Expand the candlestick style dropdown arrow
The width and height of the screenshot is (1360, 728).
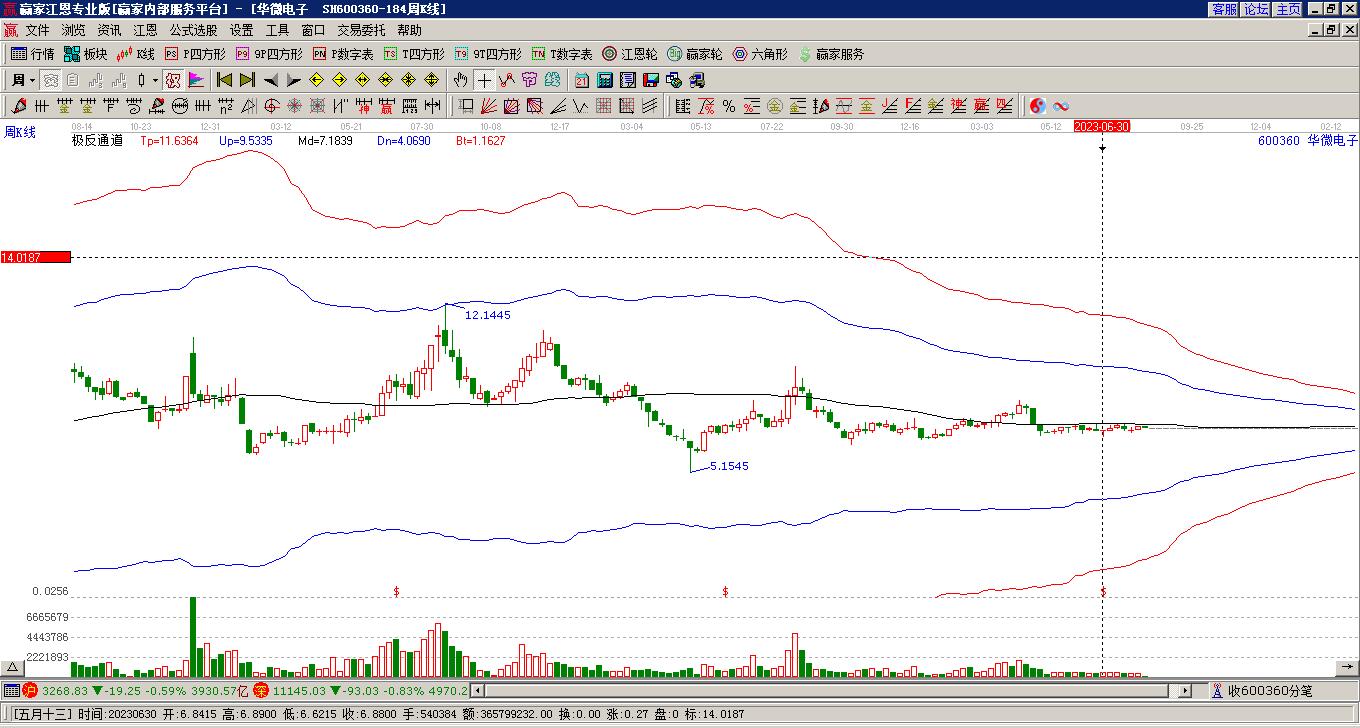155,80
